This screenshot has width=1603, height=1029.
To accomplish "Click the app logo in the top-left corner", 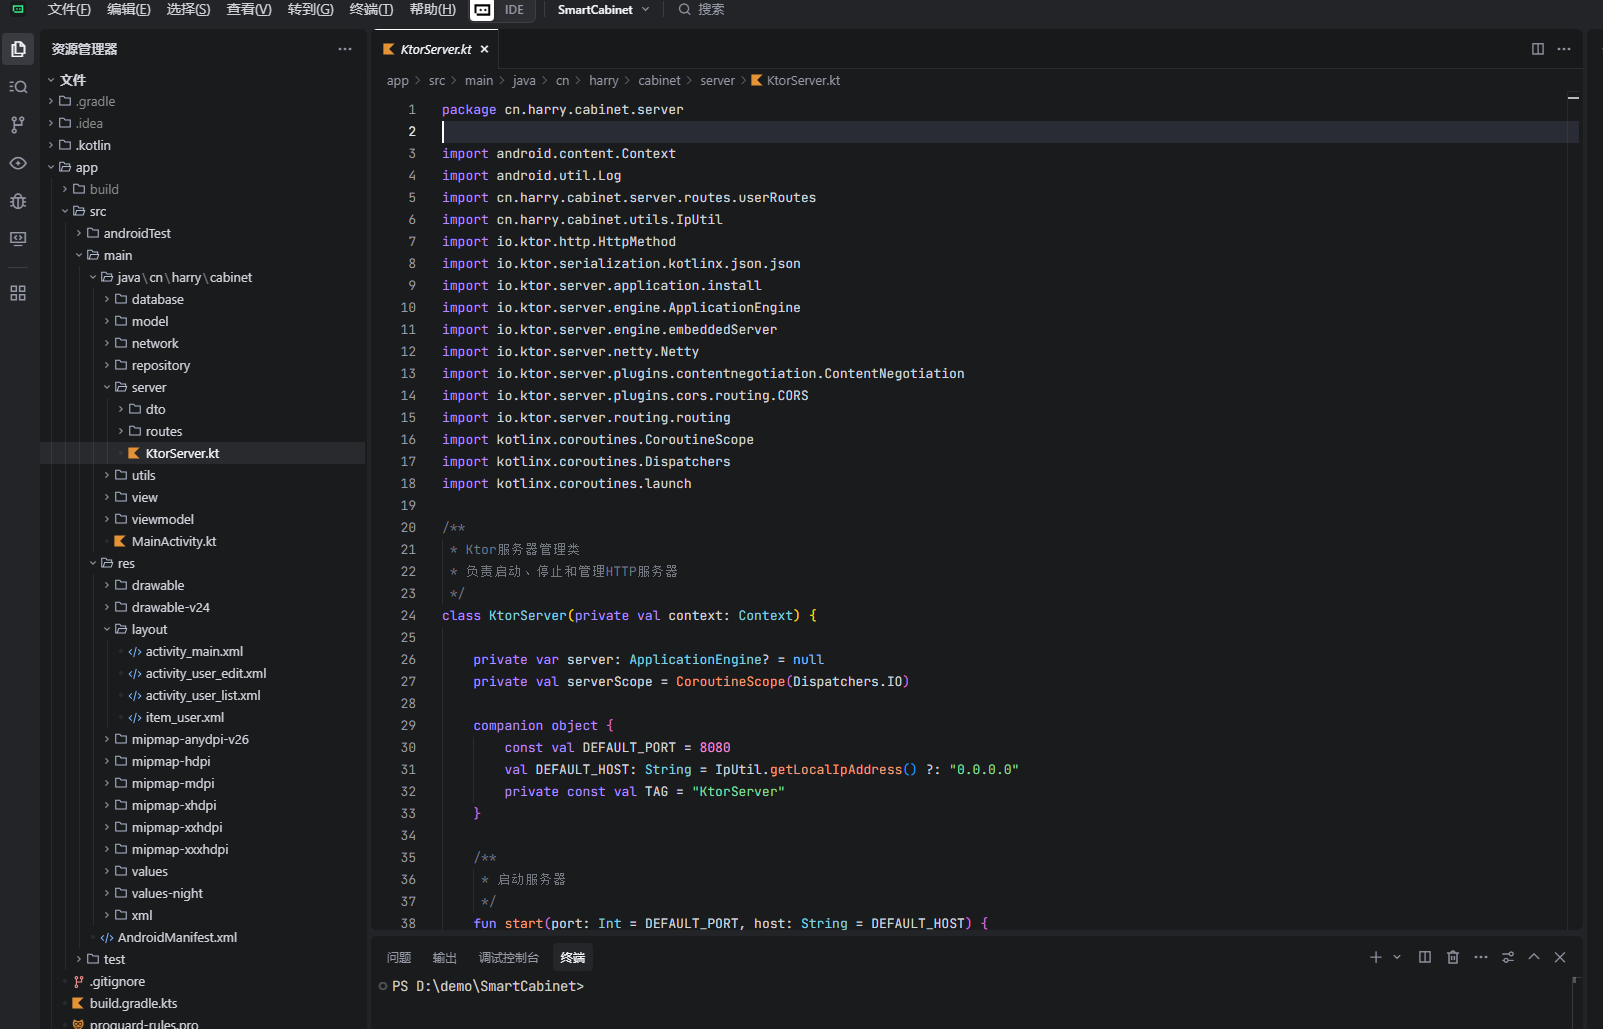I will (18, 9).
